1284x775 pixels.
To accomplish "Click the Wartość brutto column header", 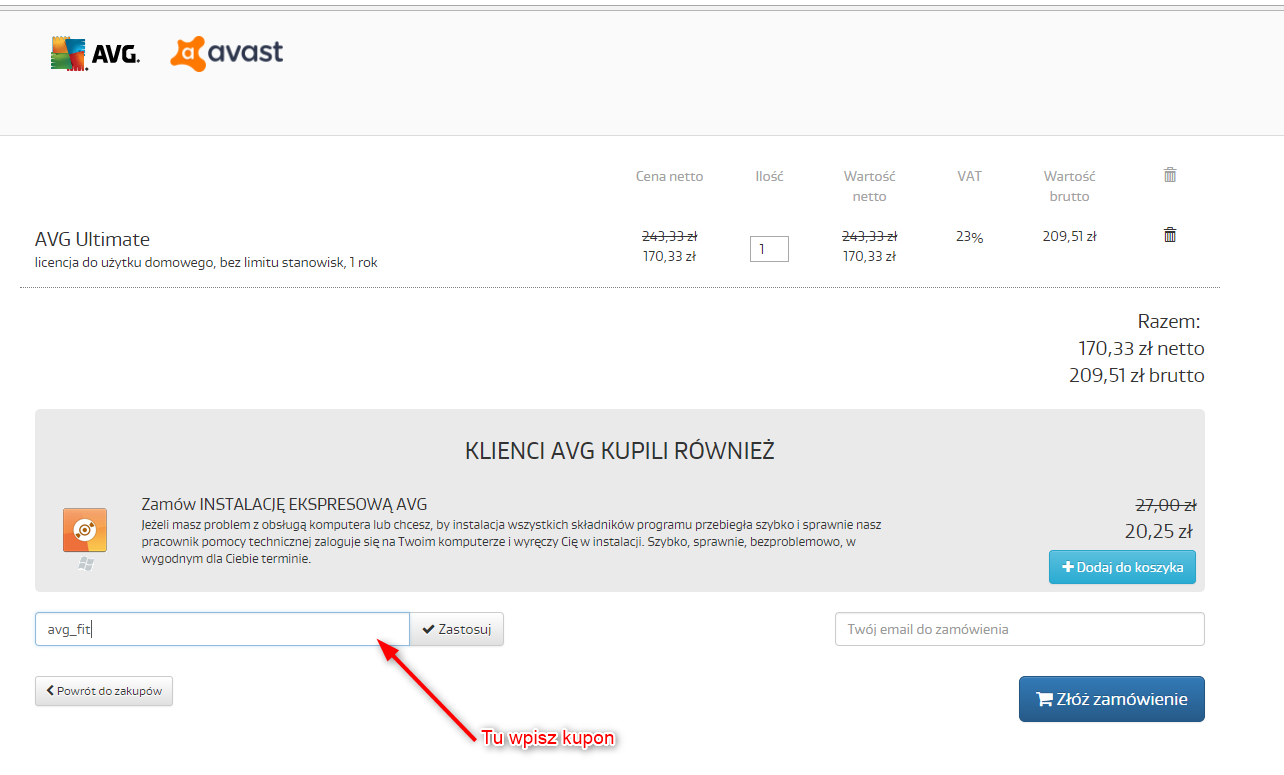I will (1070, 186).
